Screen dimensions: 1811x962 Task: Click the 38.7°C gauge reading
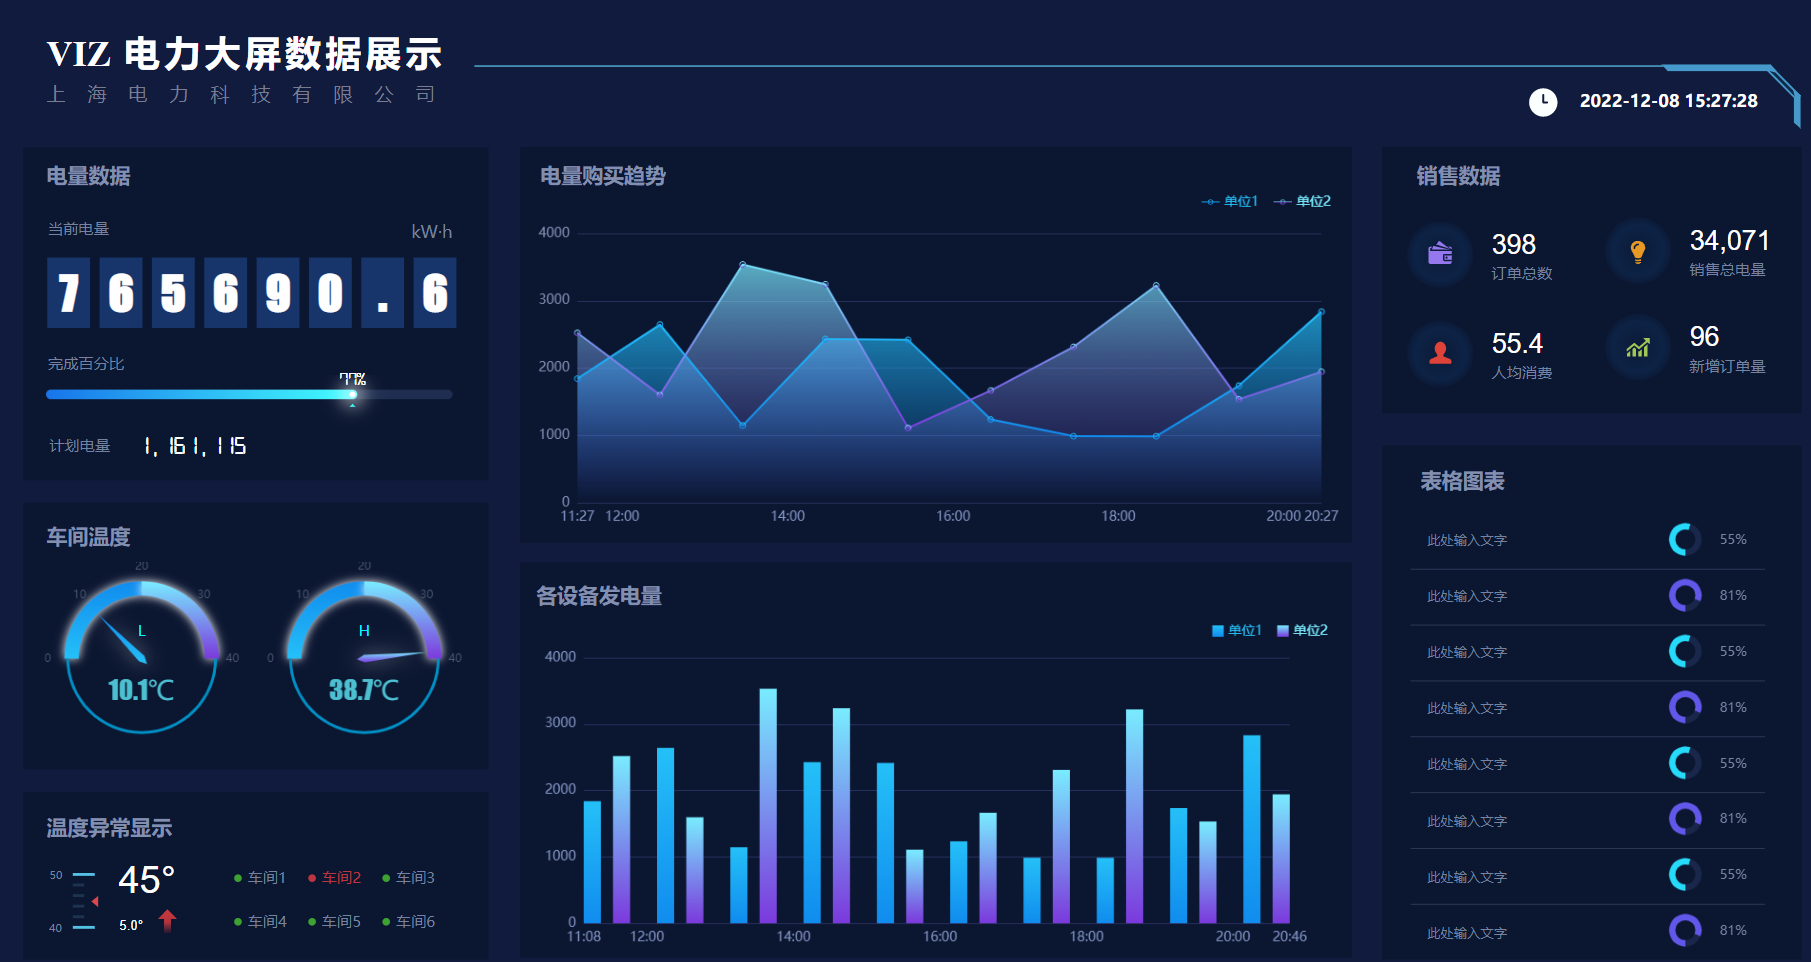364,690
